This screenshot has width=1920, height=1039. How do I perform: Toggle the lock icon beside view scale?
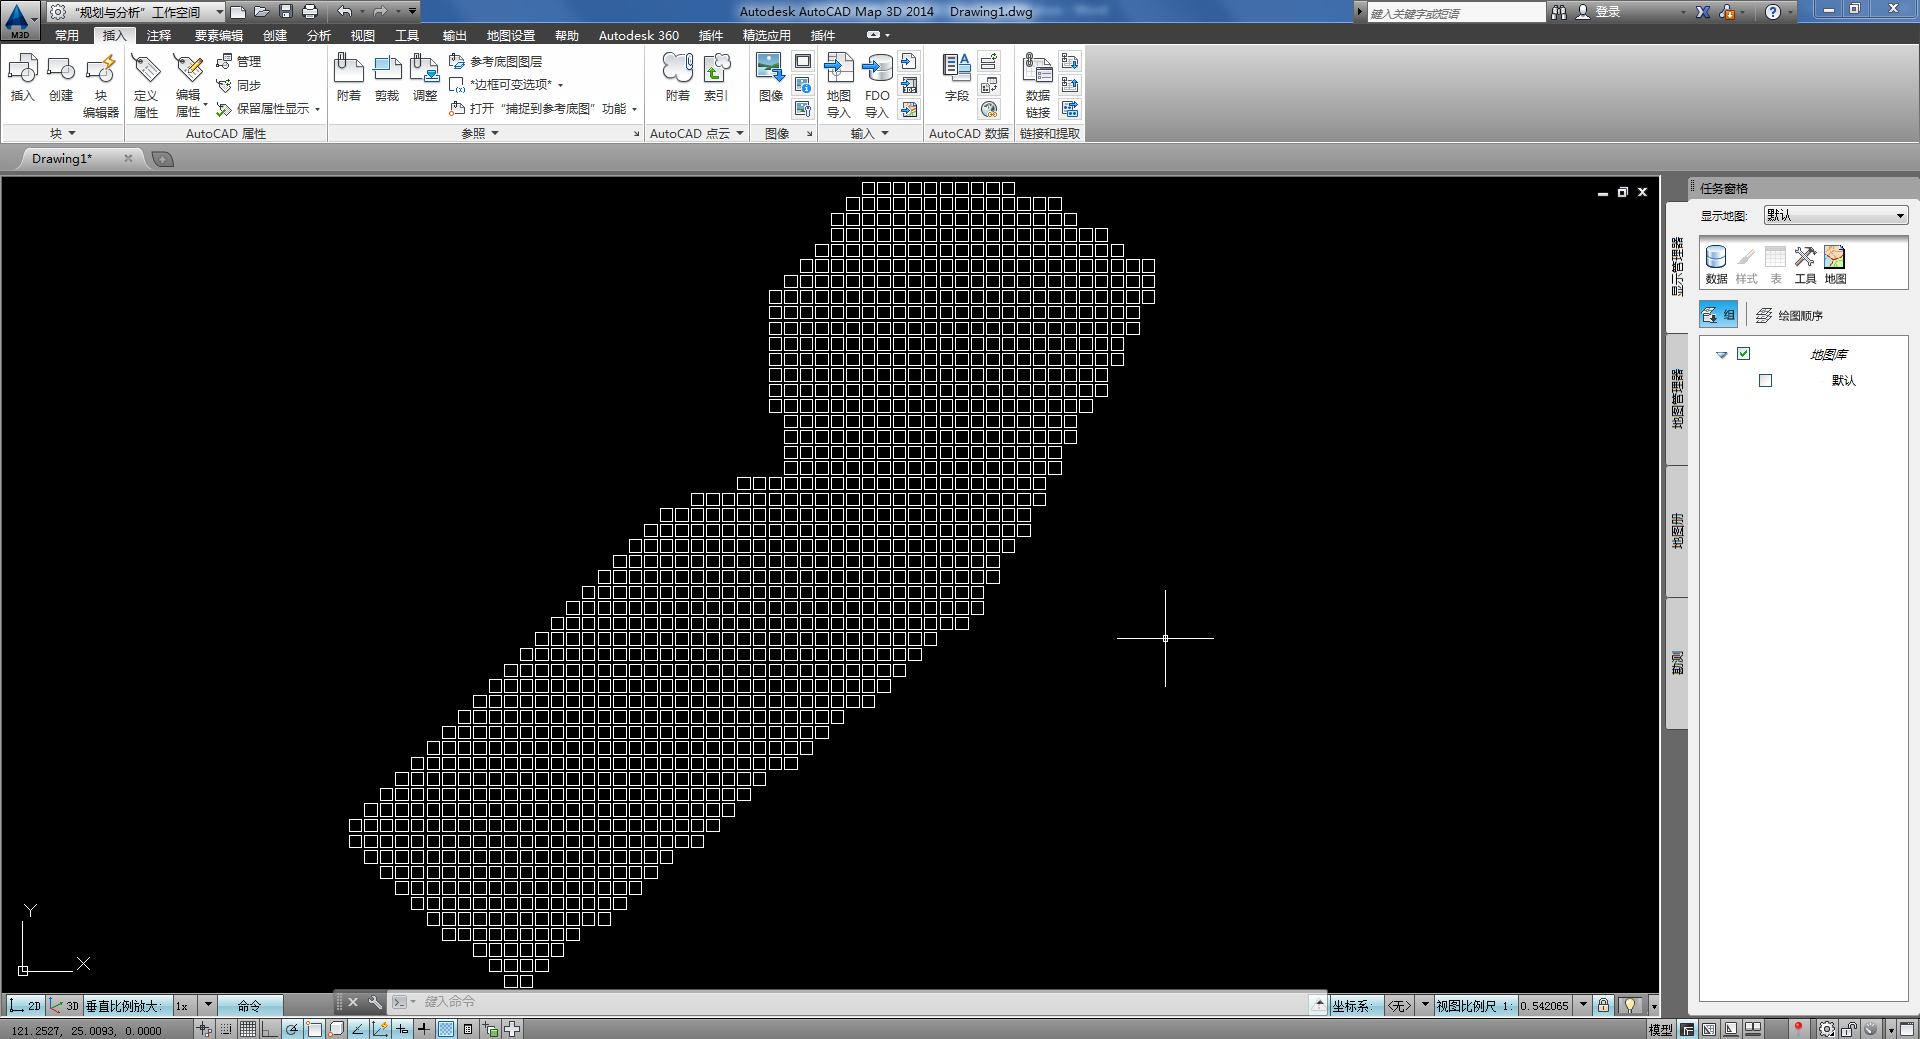tap(1603, 1005)
